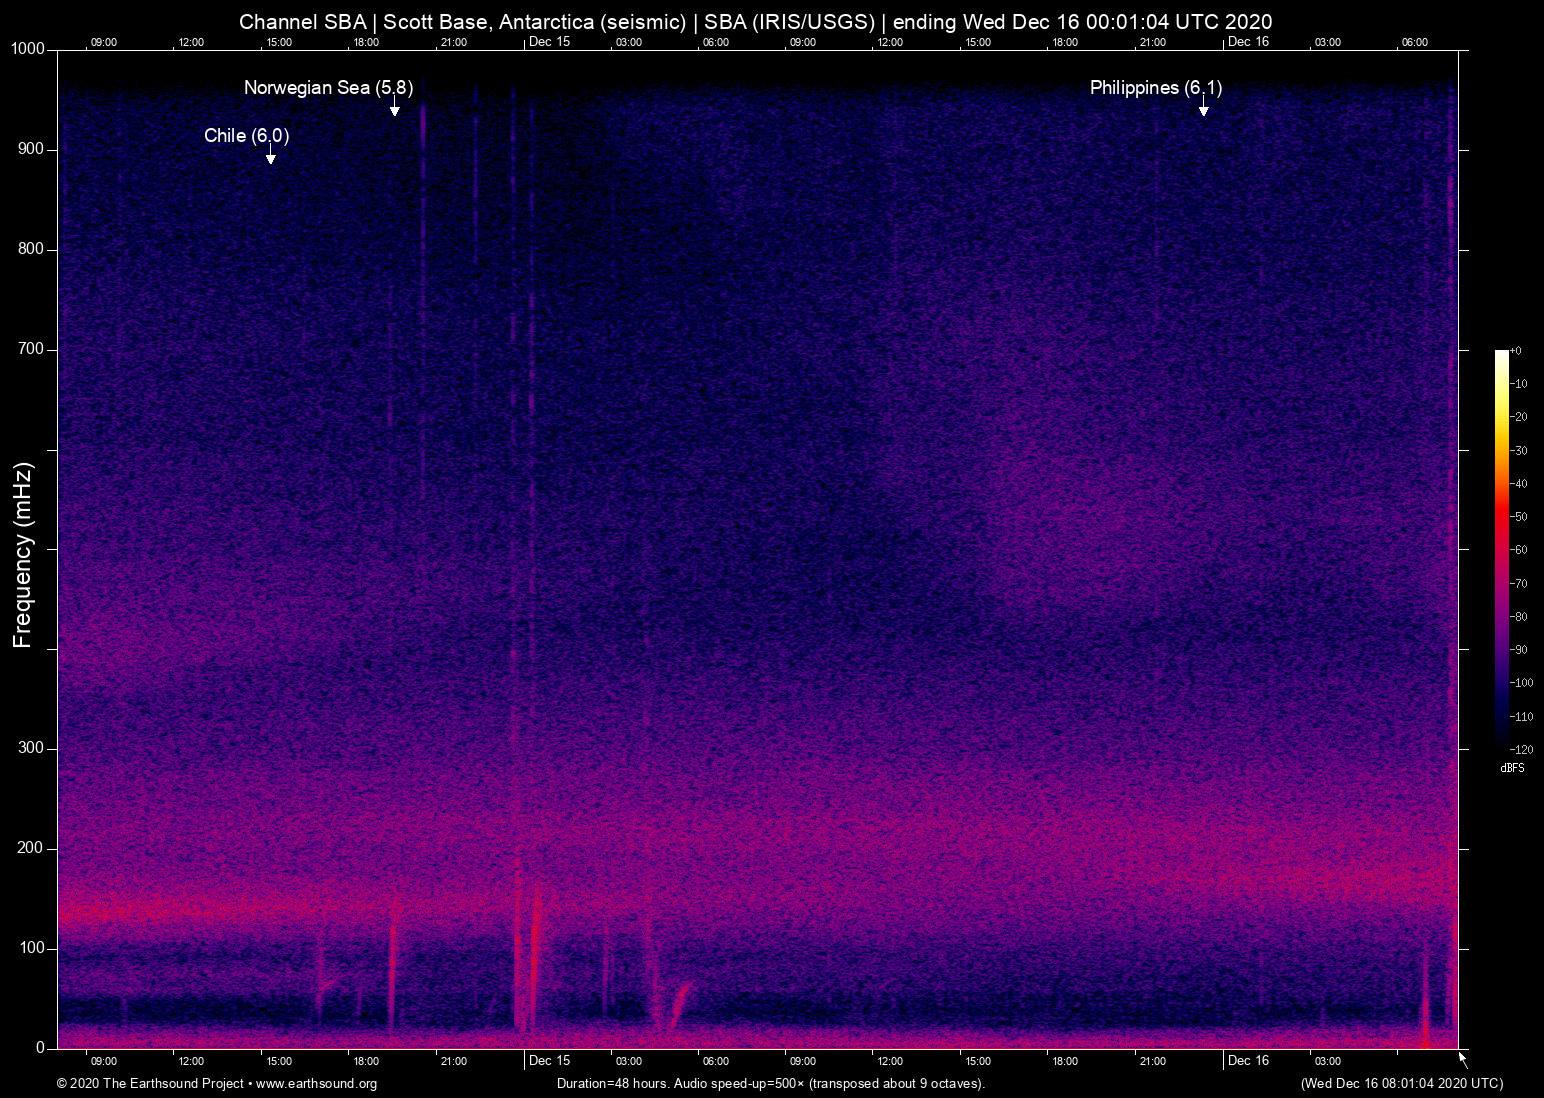Select the dBFS label under the colorbar
This screenshot has width=1544, height=1098.
point(1513,768)
